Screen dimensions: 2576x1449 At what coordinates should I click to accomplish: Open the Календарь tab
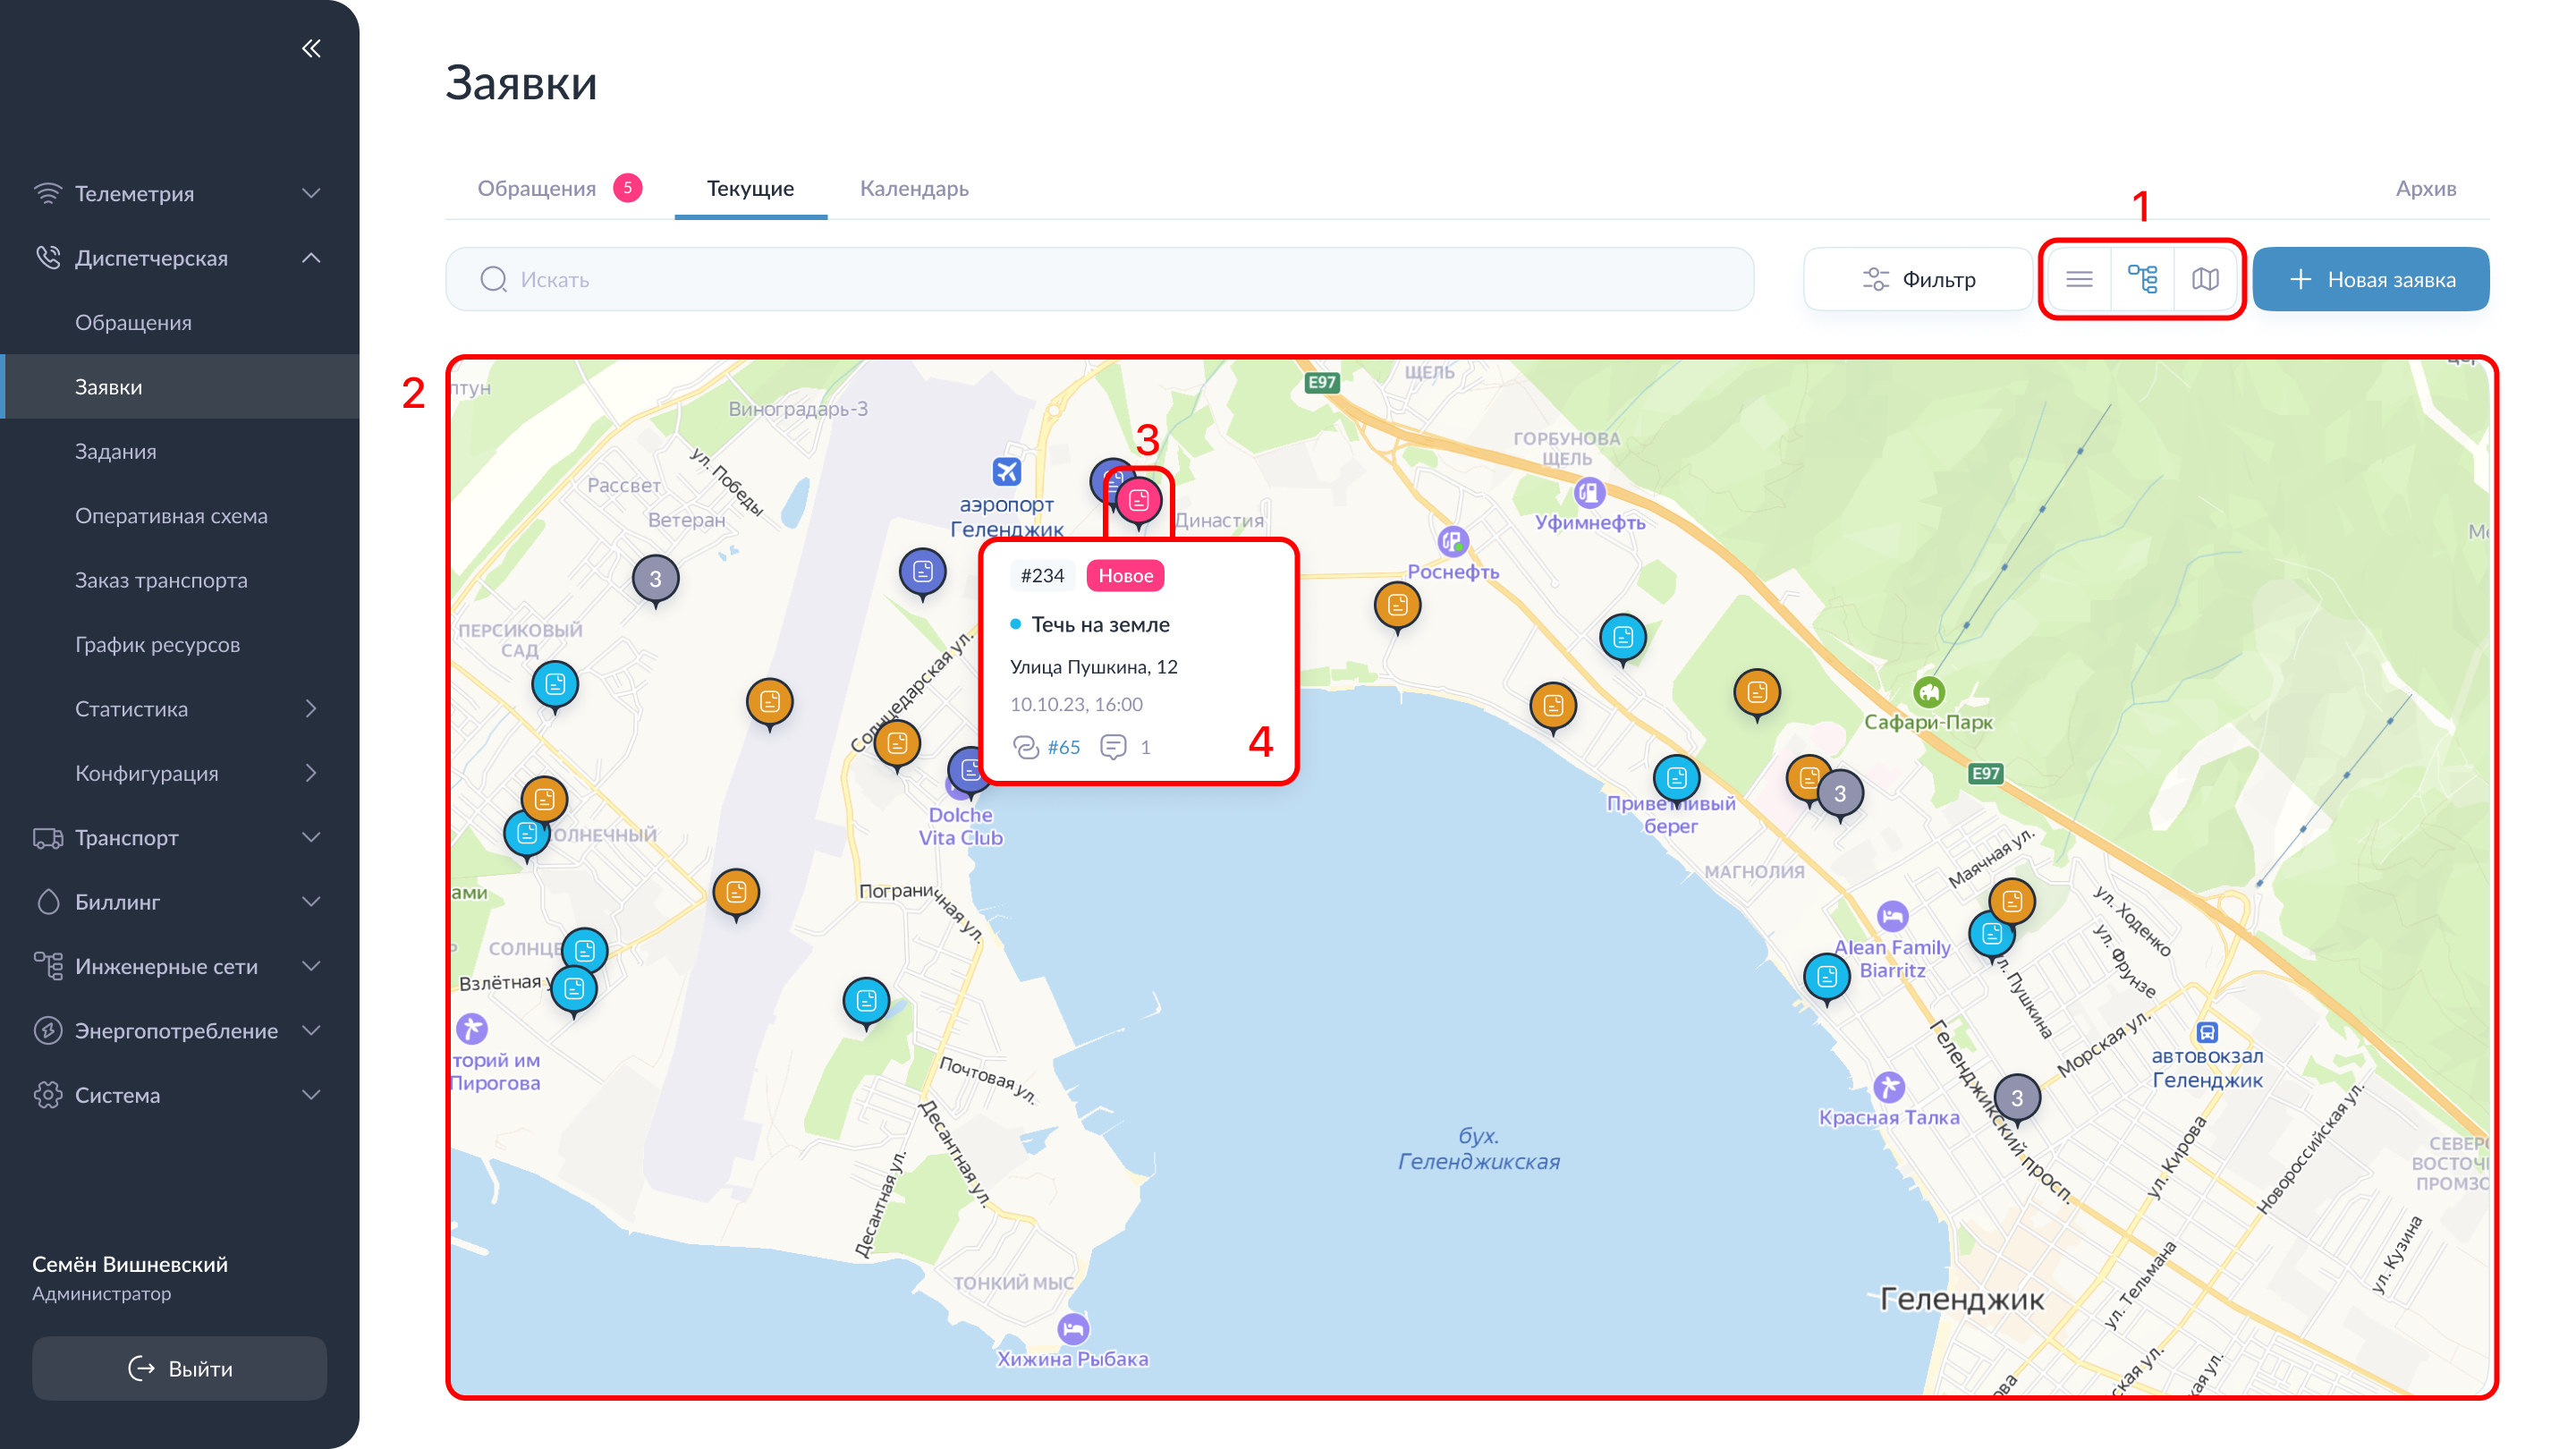click(x=913, y=188)
